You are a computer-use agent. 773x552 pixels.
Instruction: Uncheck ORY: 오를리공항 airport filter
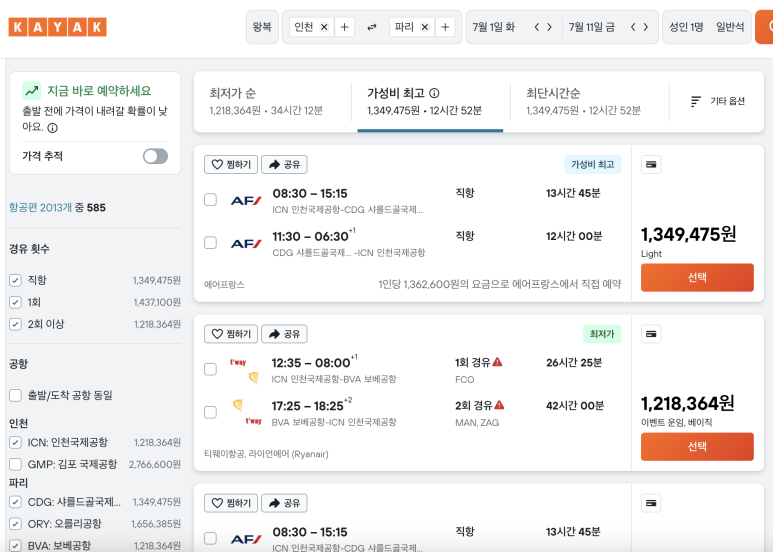(x=15, y=524)
